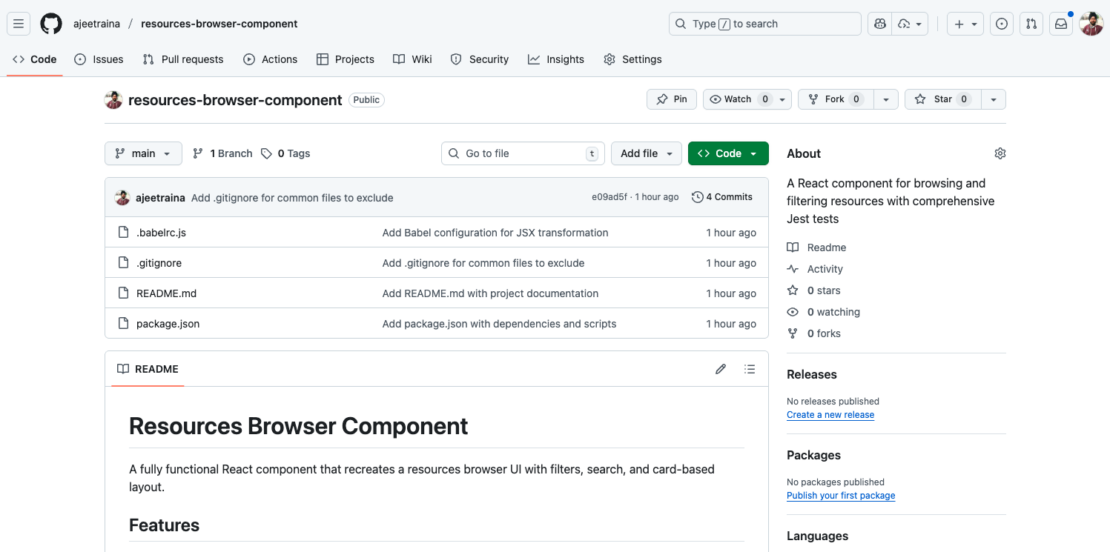Screen dimensions: 1110x552
Task: Open the notifications inbox icon
Action: click(1061, 24)
